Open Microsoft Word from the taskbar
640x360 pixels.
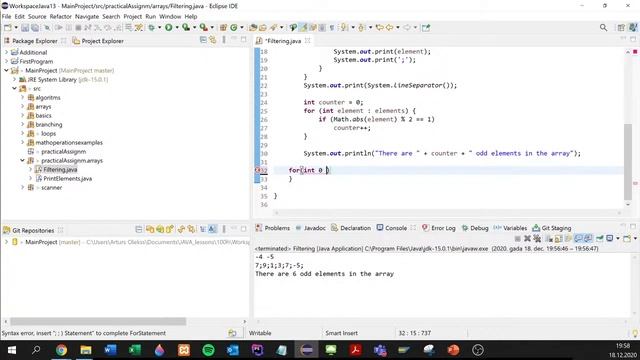(x=110, y=350)
